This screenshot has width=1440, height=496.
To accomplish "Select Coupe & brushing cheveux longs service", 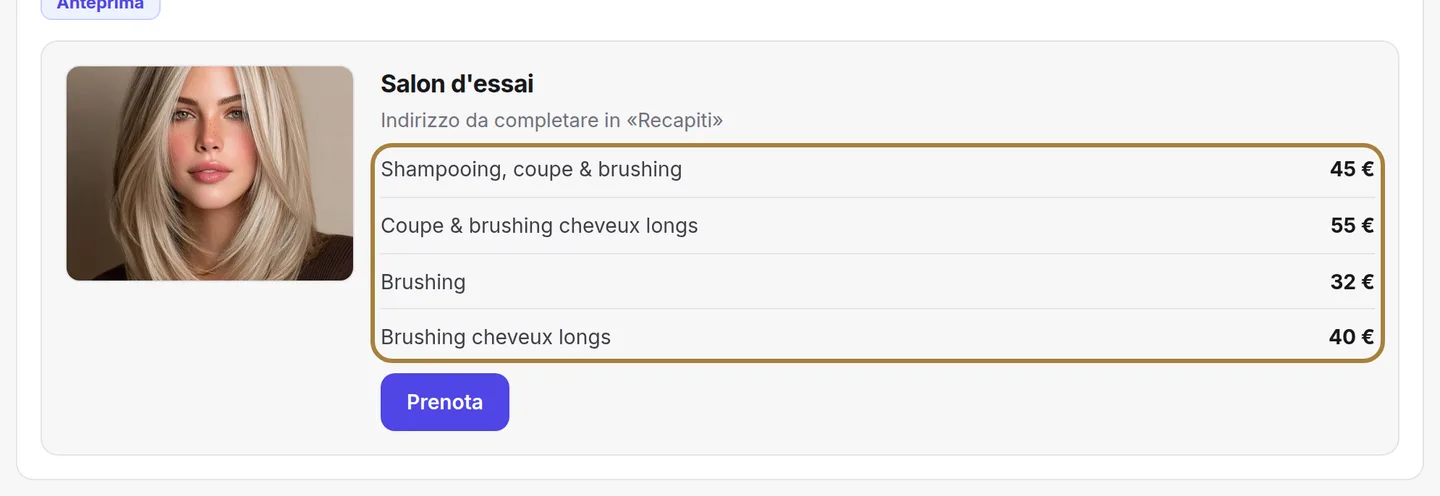I will [x=878, y=226].
